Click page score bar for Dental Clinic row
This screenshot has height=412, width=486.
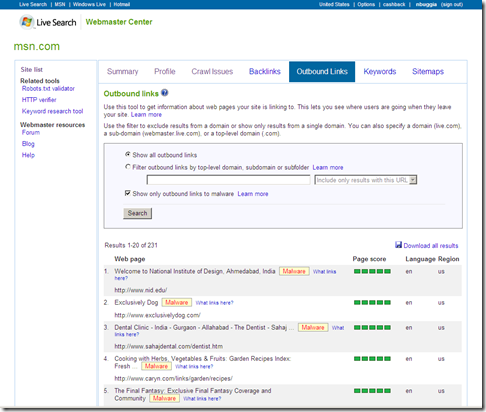(372, 327)
